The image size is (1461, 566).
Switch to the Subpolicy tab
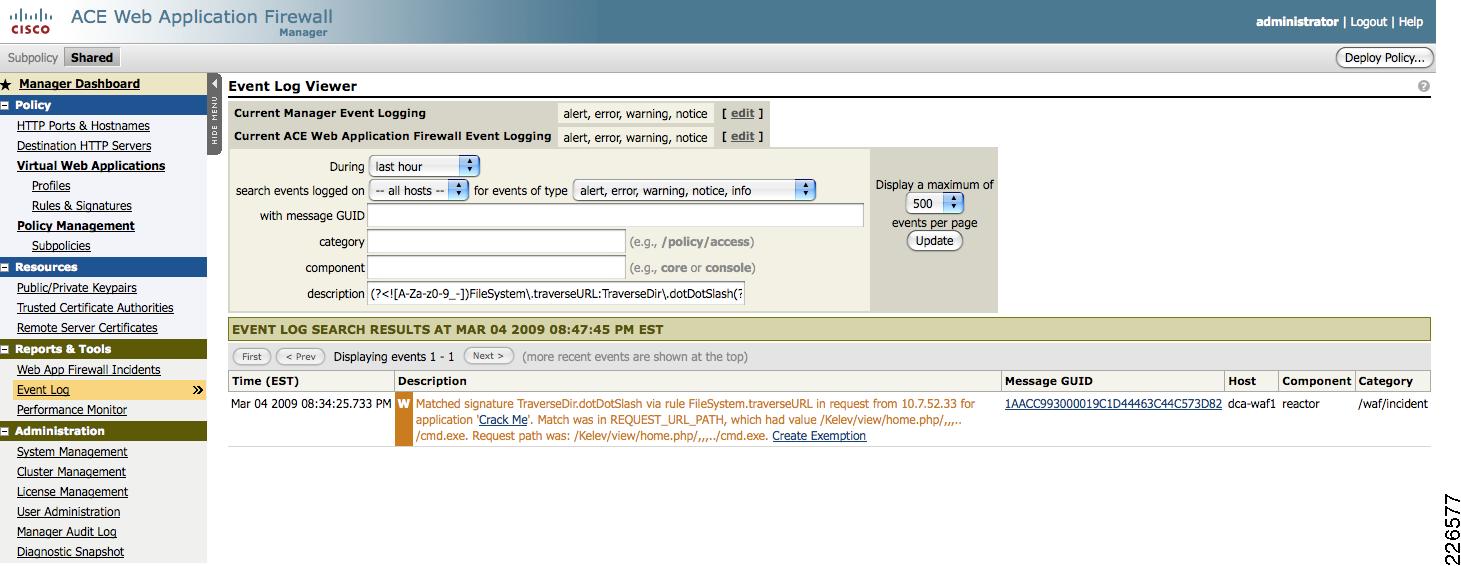click(x=33, y=58)
